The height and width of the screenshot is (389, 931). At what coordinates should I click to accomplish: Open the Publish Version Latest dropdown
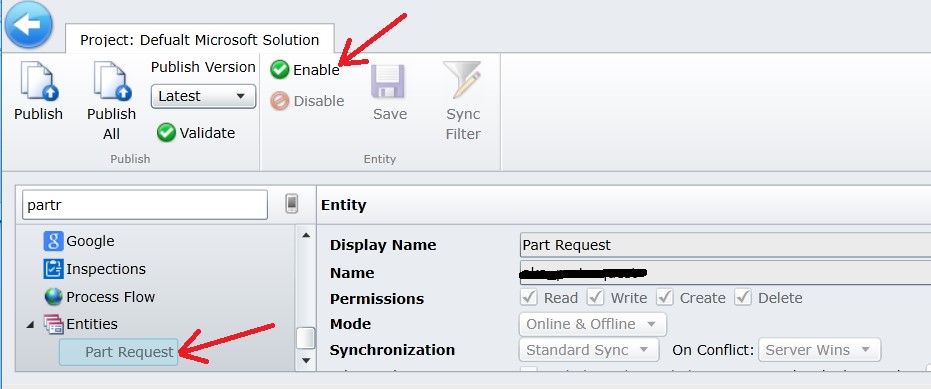click(x=203, y=96)
